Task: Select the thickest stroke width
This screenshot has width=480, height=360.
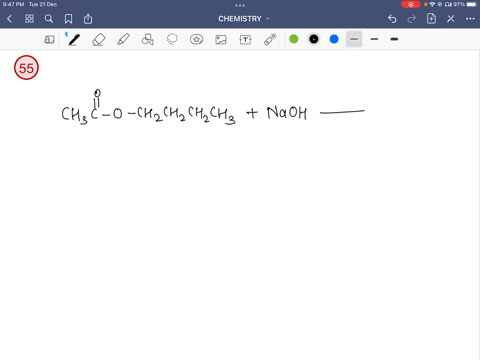Action: [x=394, y=39]
